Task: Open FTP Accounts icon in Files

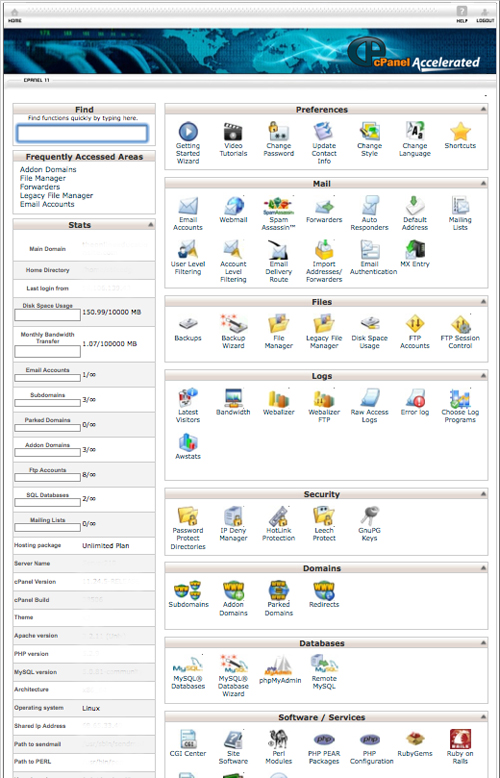Action: 415,324
